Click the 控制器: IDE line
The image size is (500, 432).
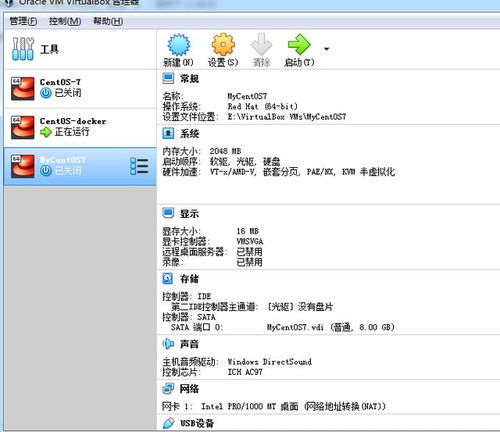187,296
